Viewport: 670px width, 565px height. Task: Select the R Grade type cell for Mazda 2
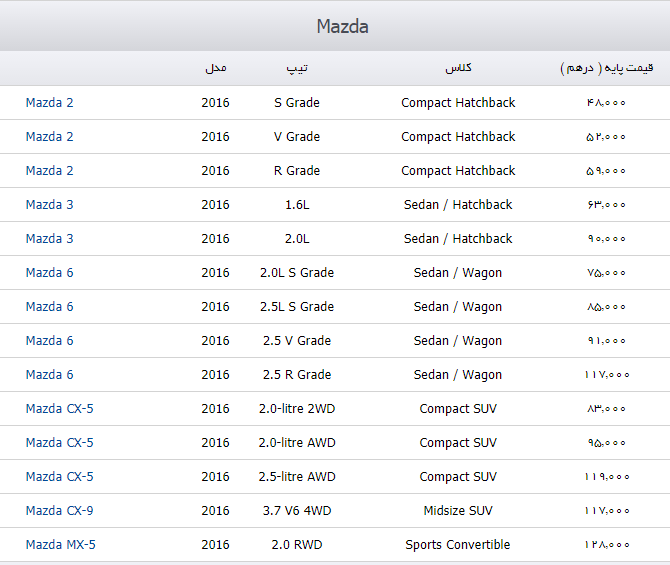click(297, 171)
